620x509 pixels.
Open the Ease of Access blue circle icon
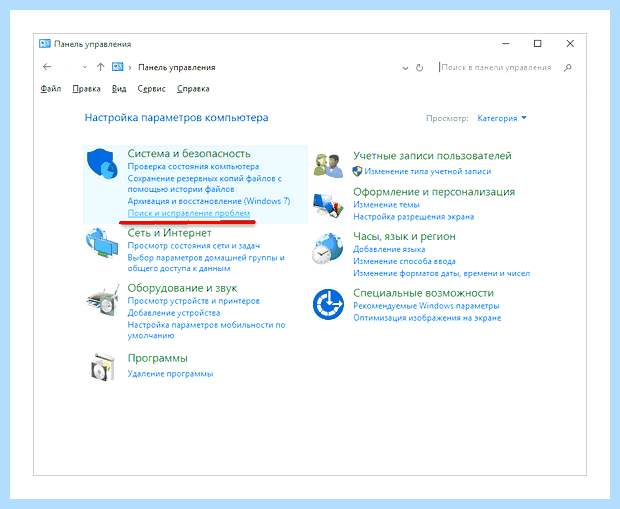[x=328, y=304]
